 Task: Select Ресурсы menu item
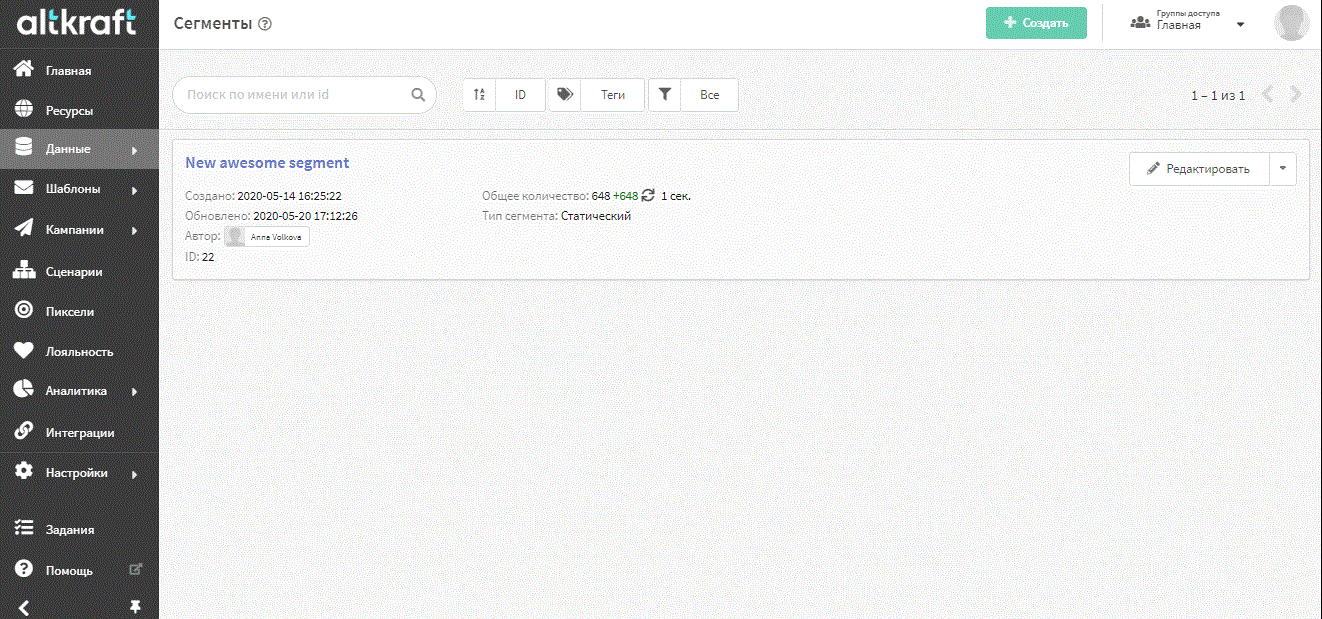tap(69, 111)
